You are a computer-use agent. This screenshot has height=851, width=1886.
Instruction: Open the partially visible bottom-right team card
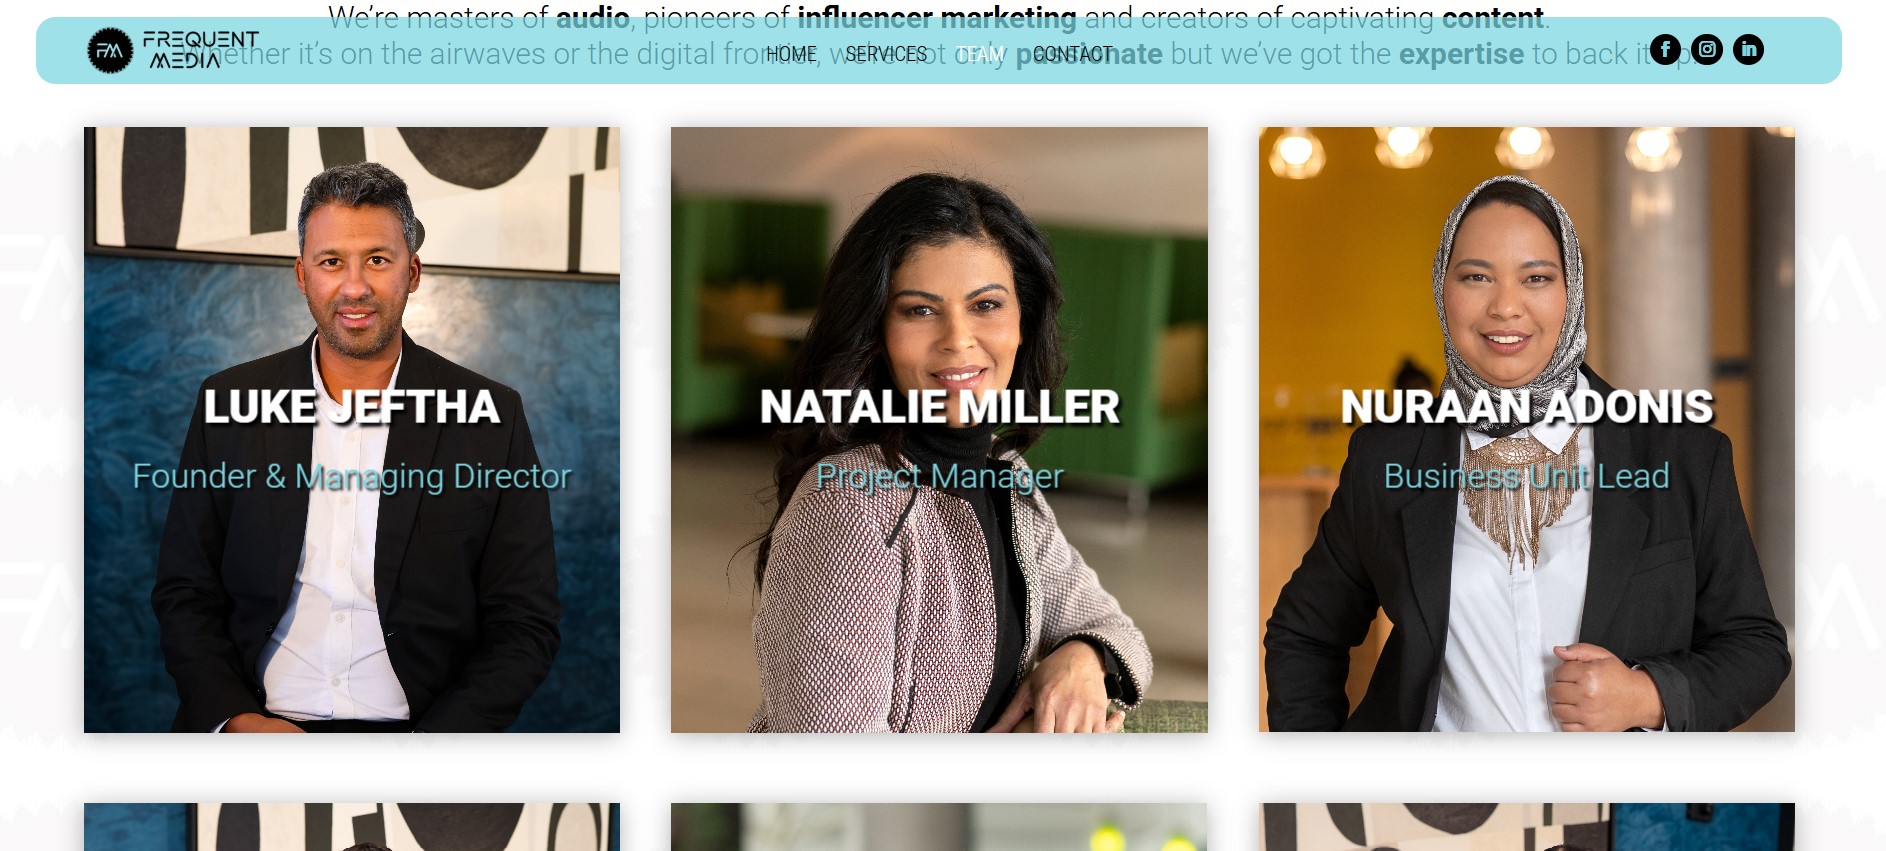click(1527, 827)
